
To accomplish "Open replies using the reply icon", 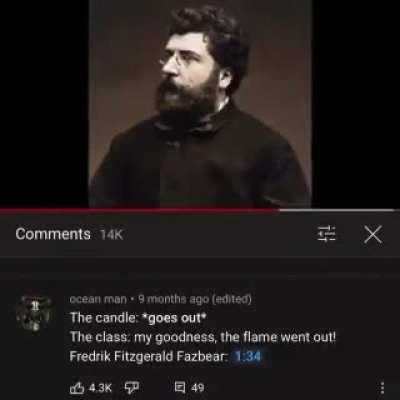I will [180, 387].
